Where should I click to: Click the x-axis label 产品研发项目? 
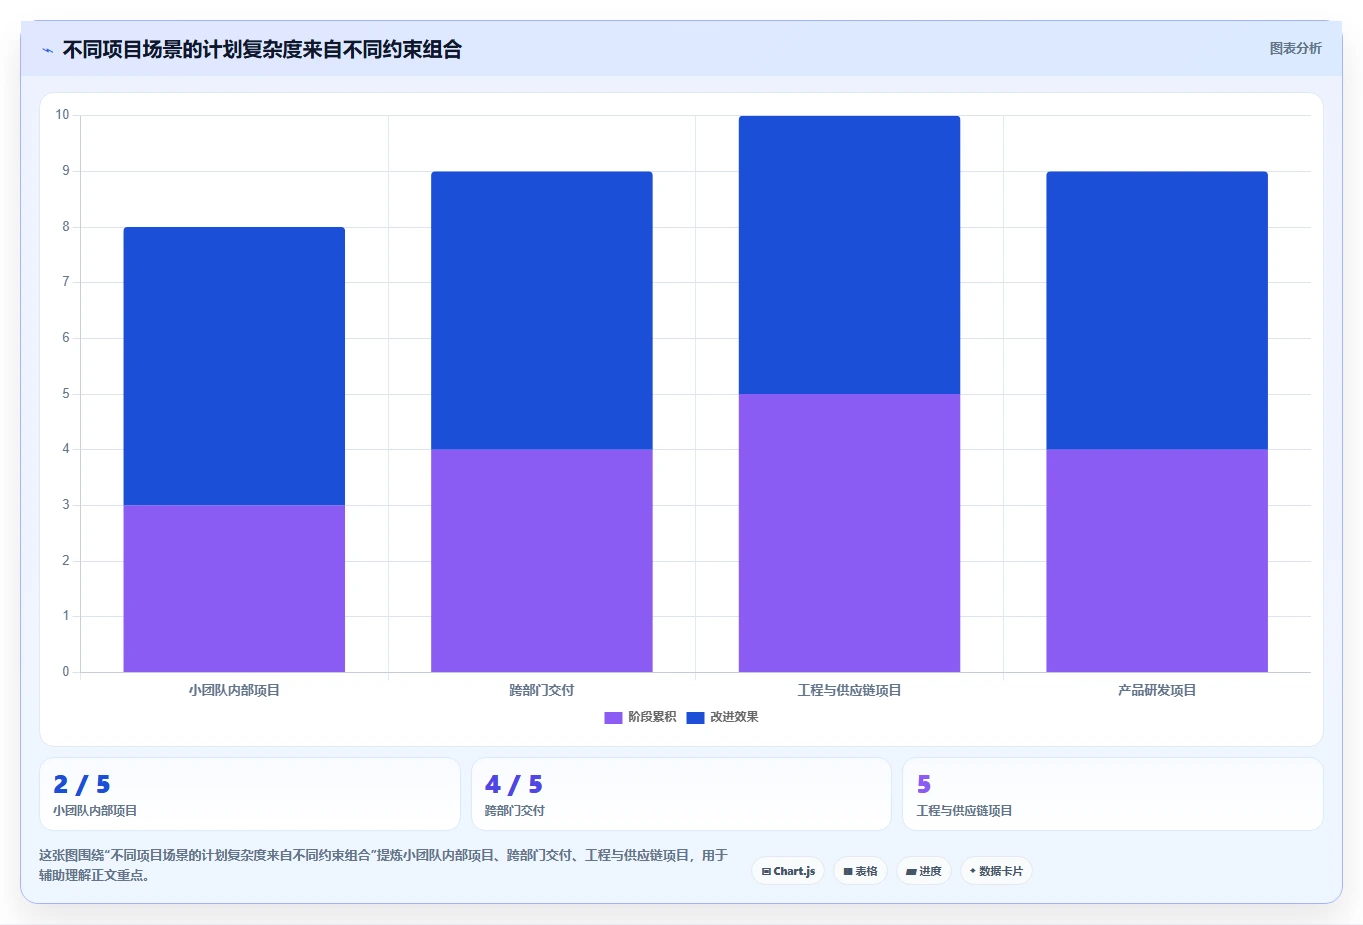pos(1157,690)
